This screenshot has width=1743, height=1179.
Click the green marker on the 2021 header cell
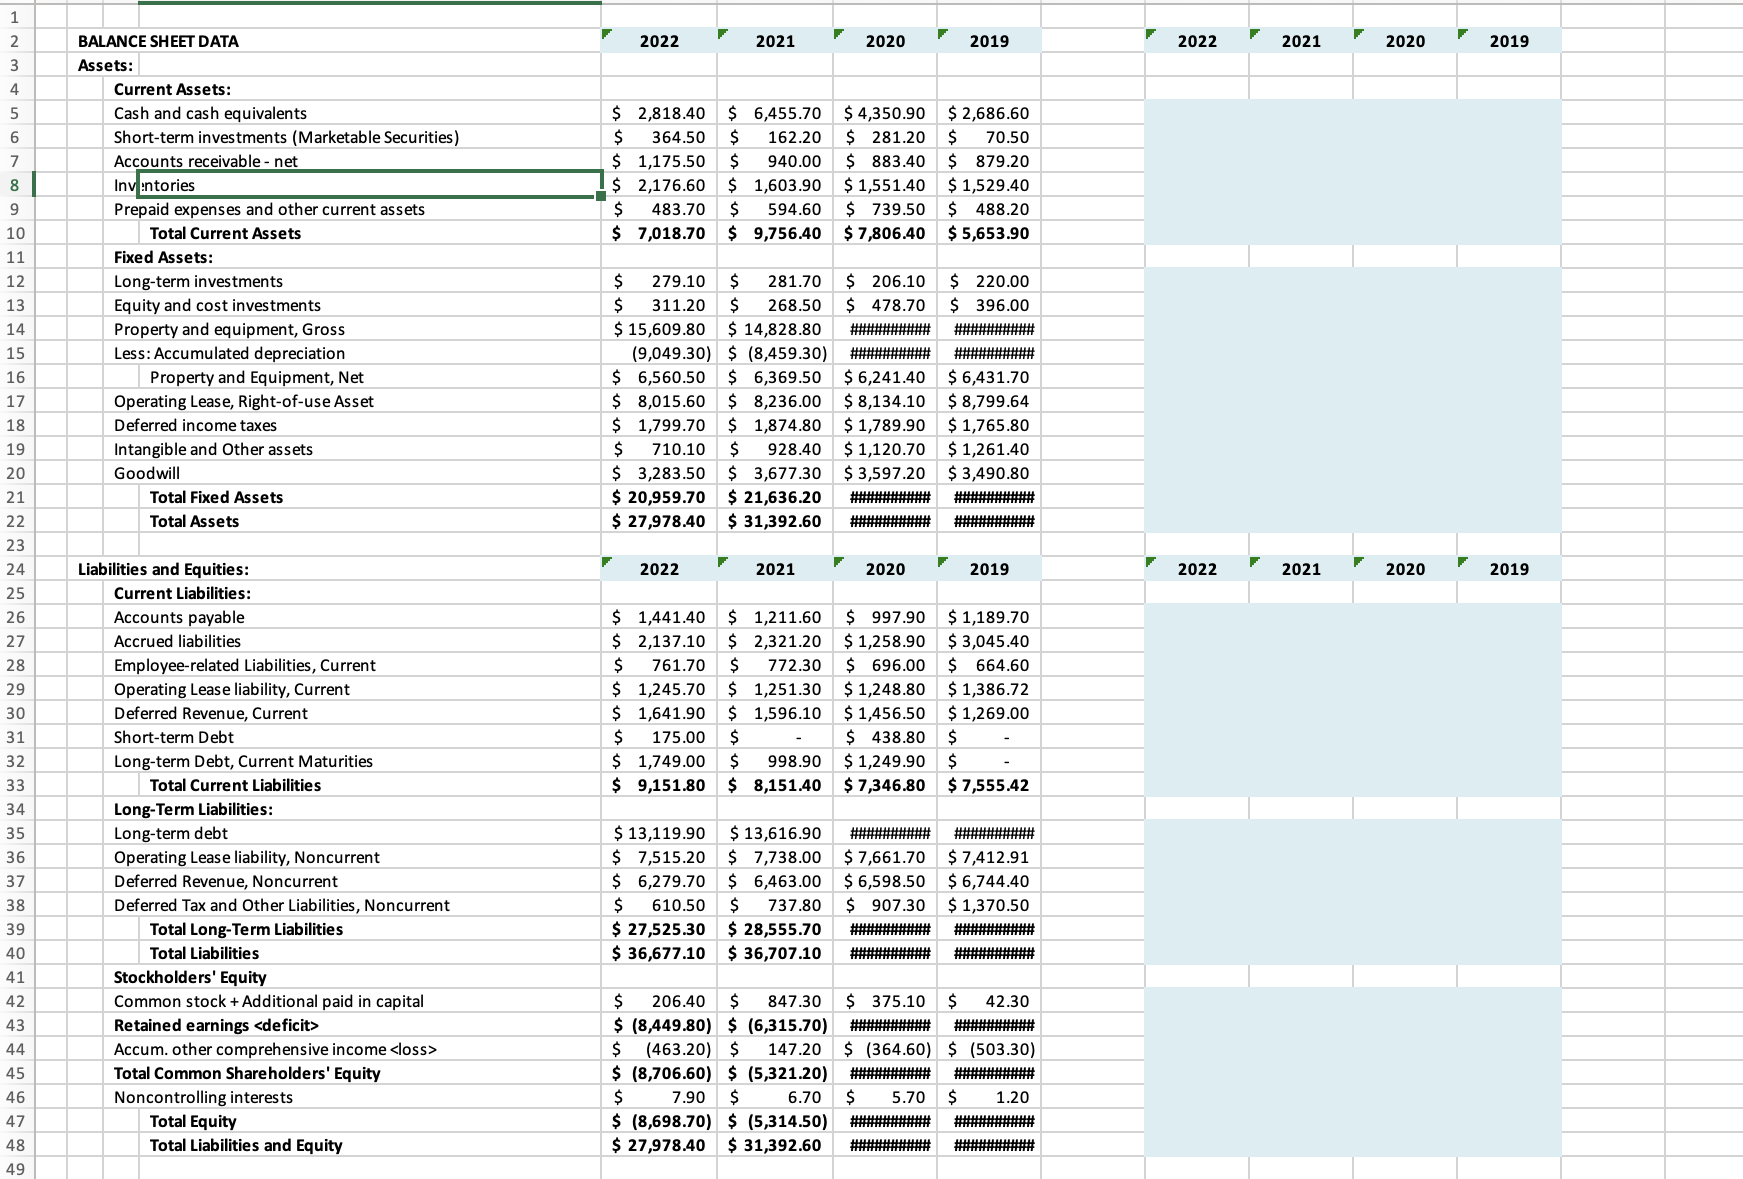pos(722,34)
